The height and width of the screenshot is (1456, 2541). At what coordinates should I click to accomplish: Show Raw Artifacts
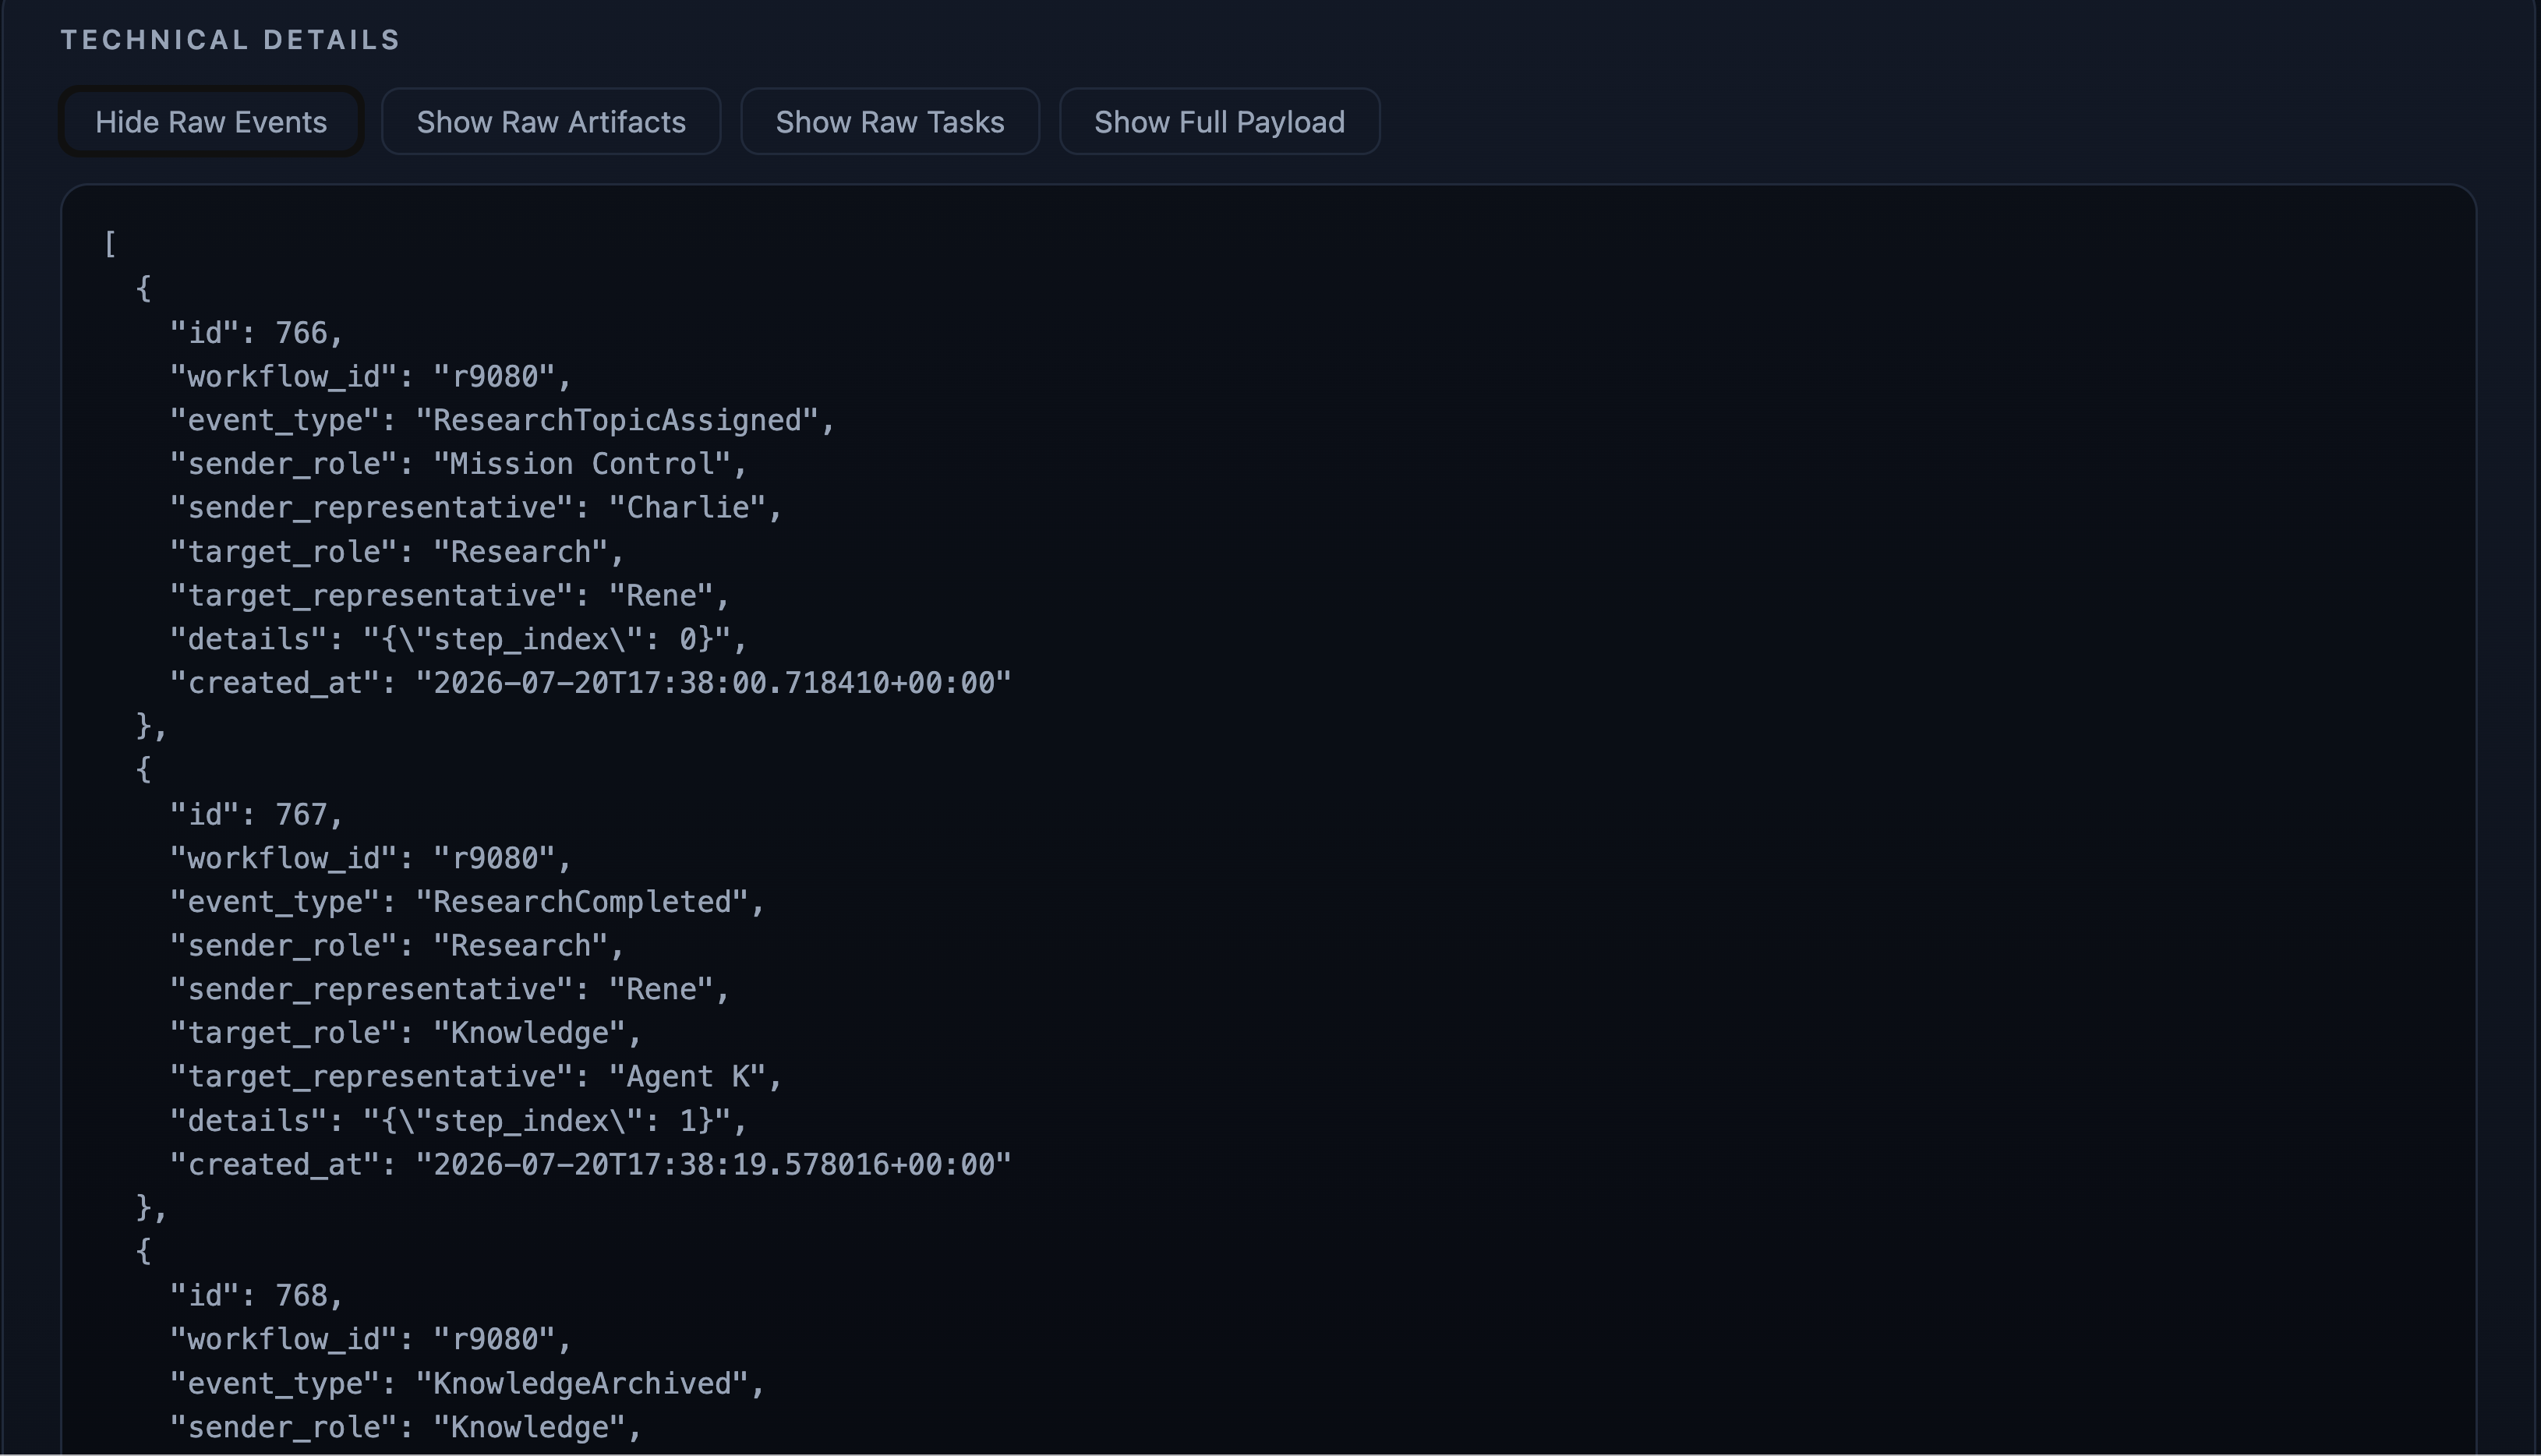click(551, 122)
